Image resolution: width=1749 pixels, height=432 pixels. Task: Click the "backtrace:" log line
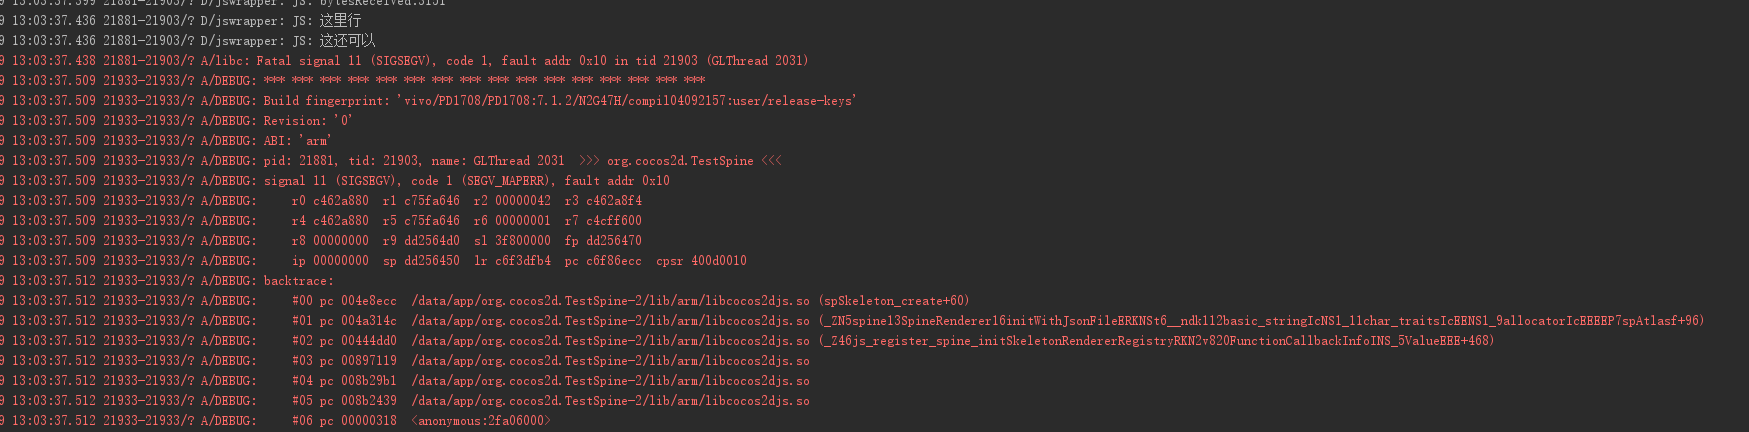(x=299, y=281)
